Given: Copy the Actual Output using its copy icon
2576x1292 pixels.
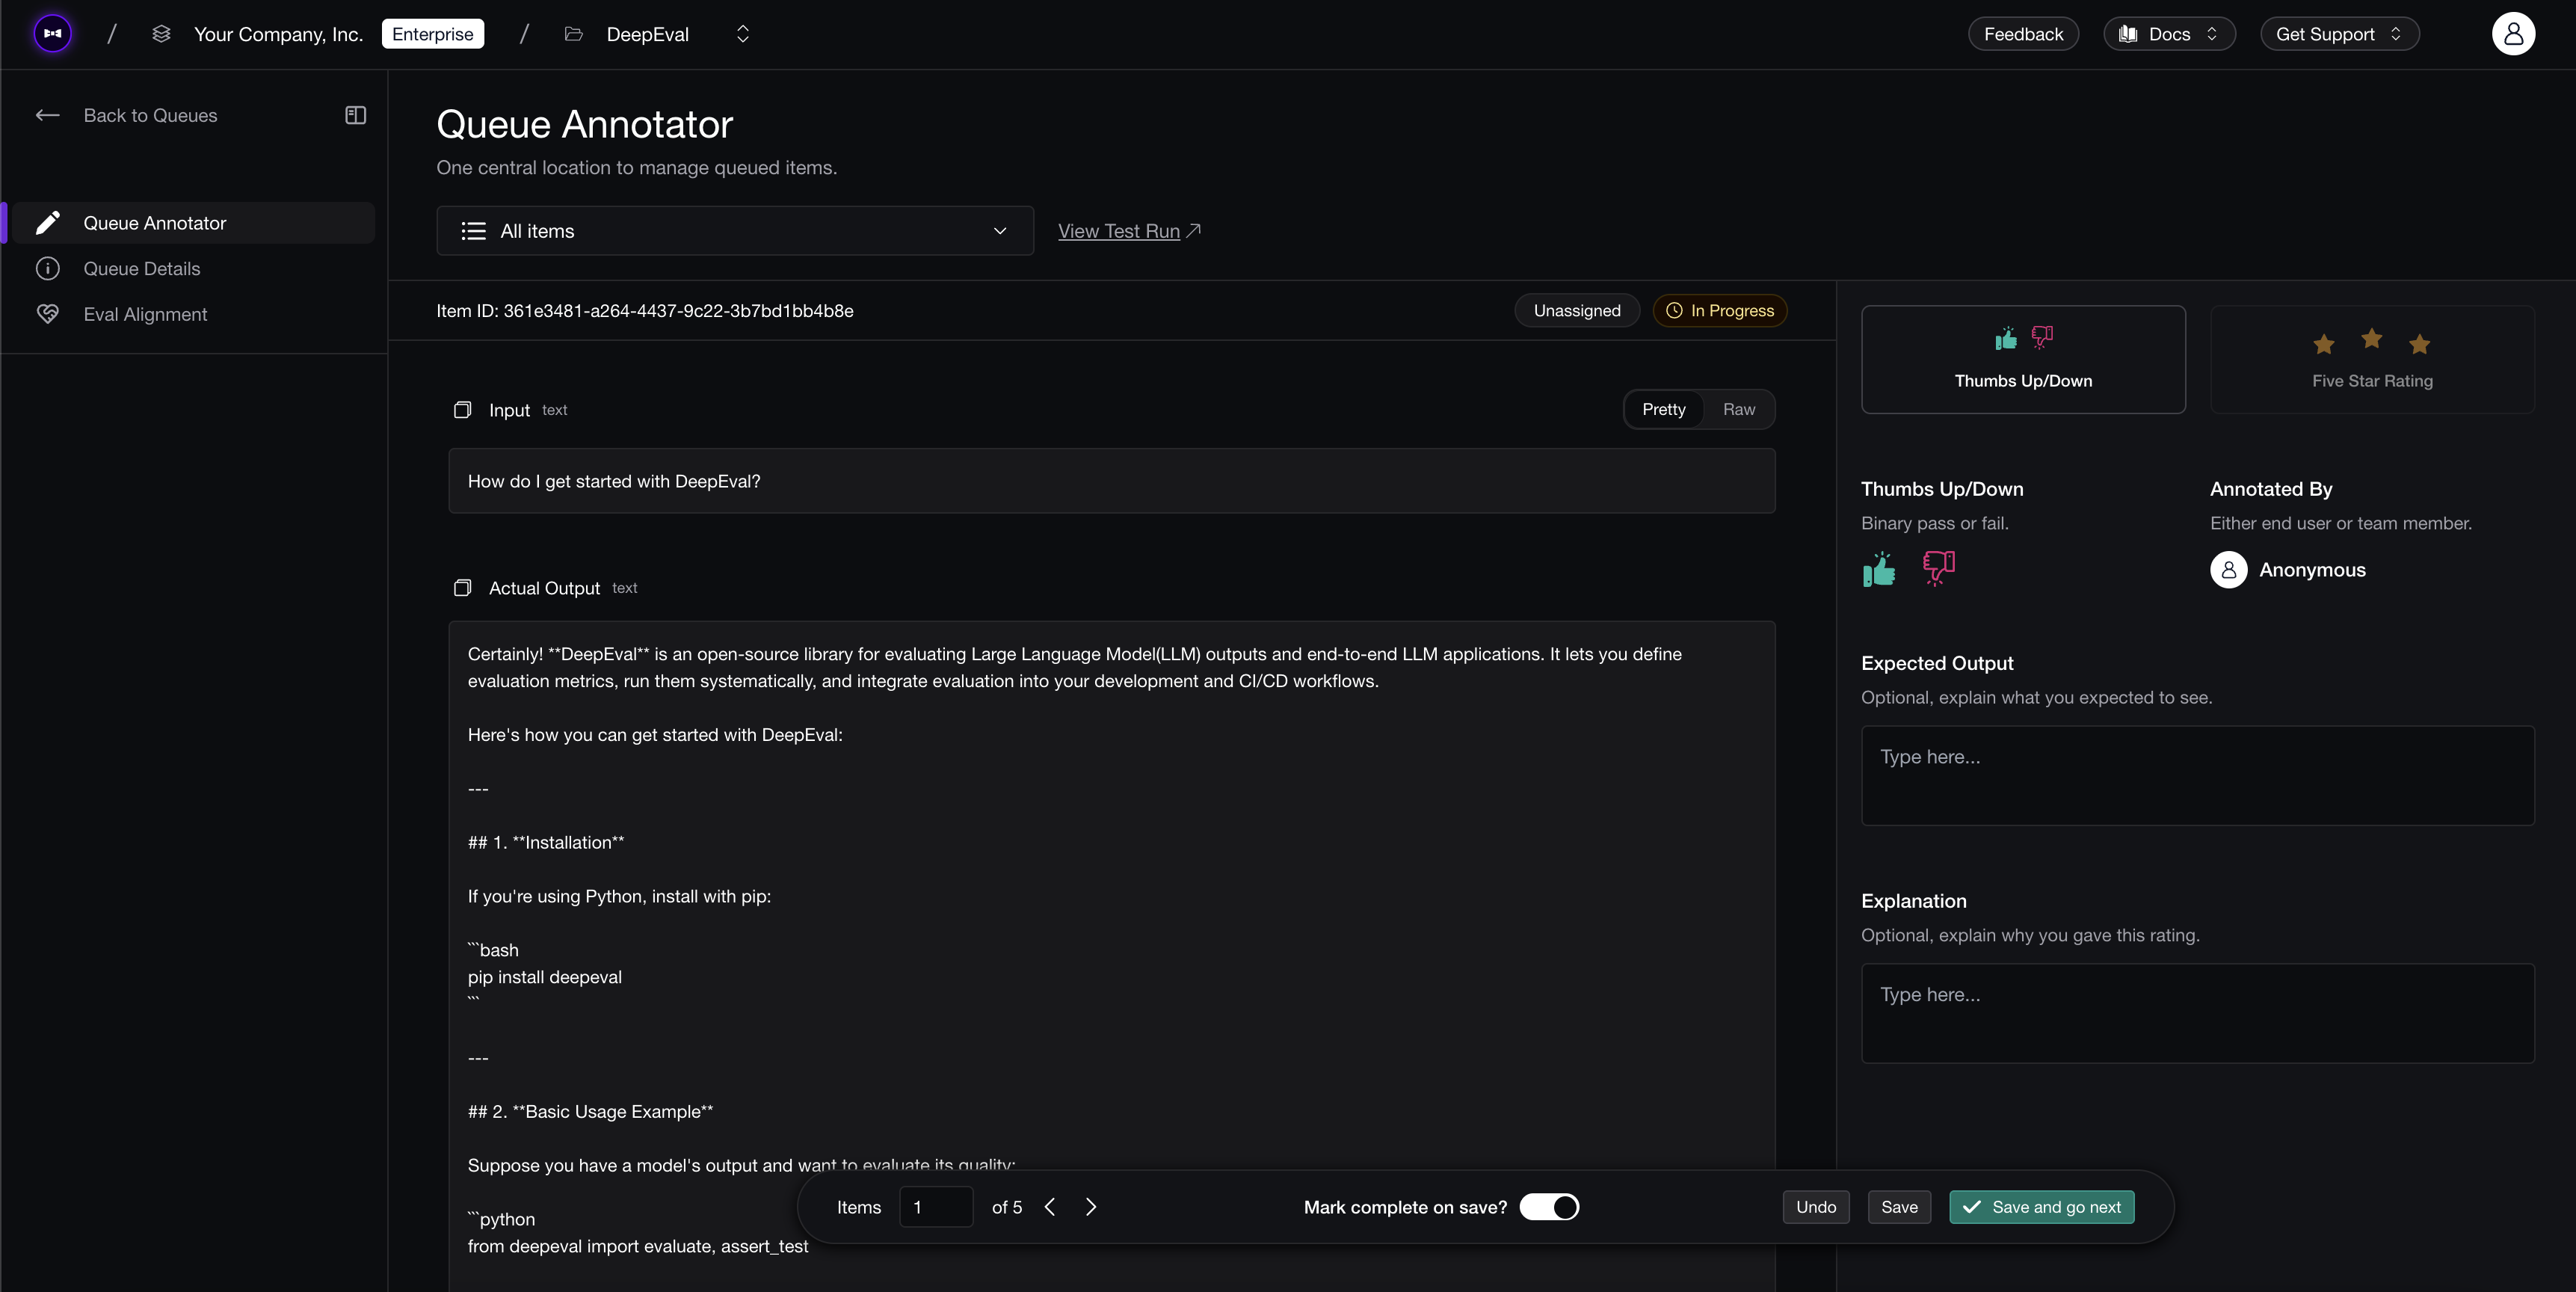Looking at the screenshot, I should (x=463, y=589).
